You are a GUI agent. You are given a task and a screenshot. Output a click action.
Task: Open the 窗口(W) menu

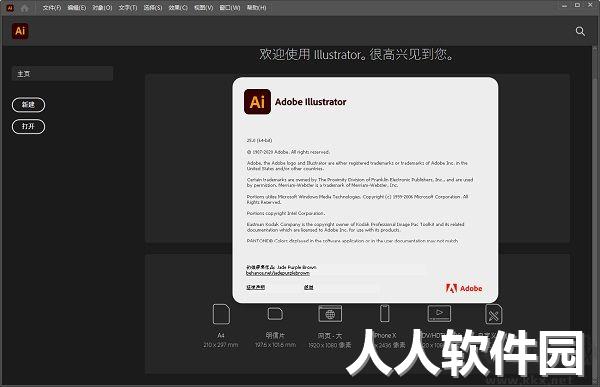pos(230,8)
